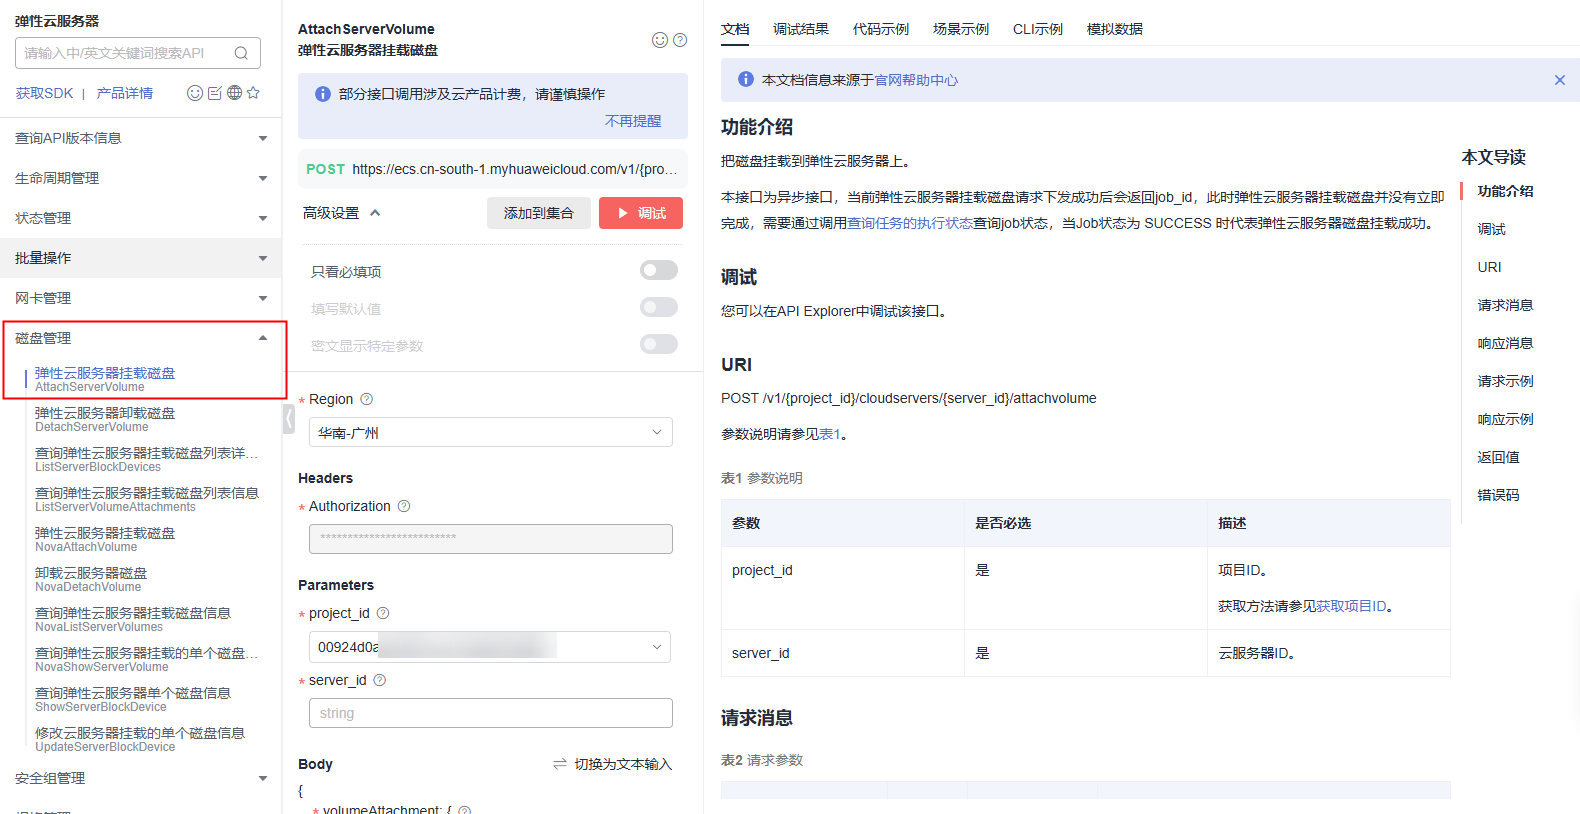Image resolution: width=1580 pixels, height=814 pixels.
Task: Select ListServerVolumeAttachments API item
Action: coord(147,499)
